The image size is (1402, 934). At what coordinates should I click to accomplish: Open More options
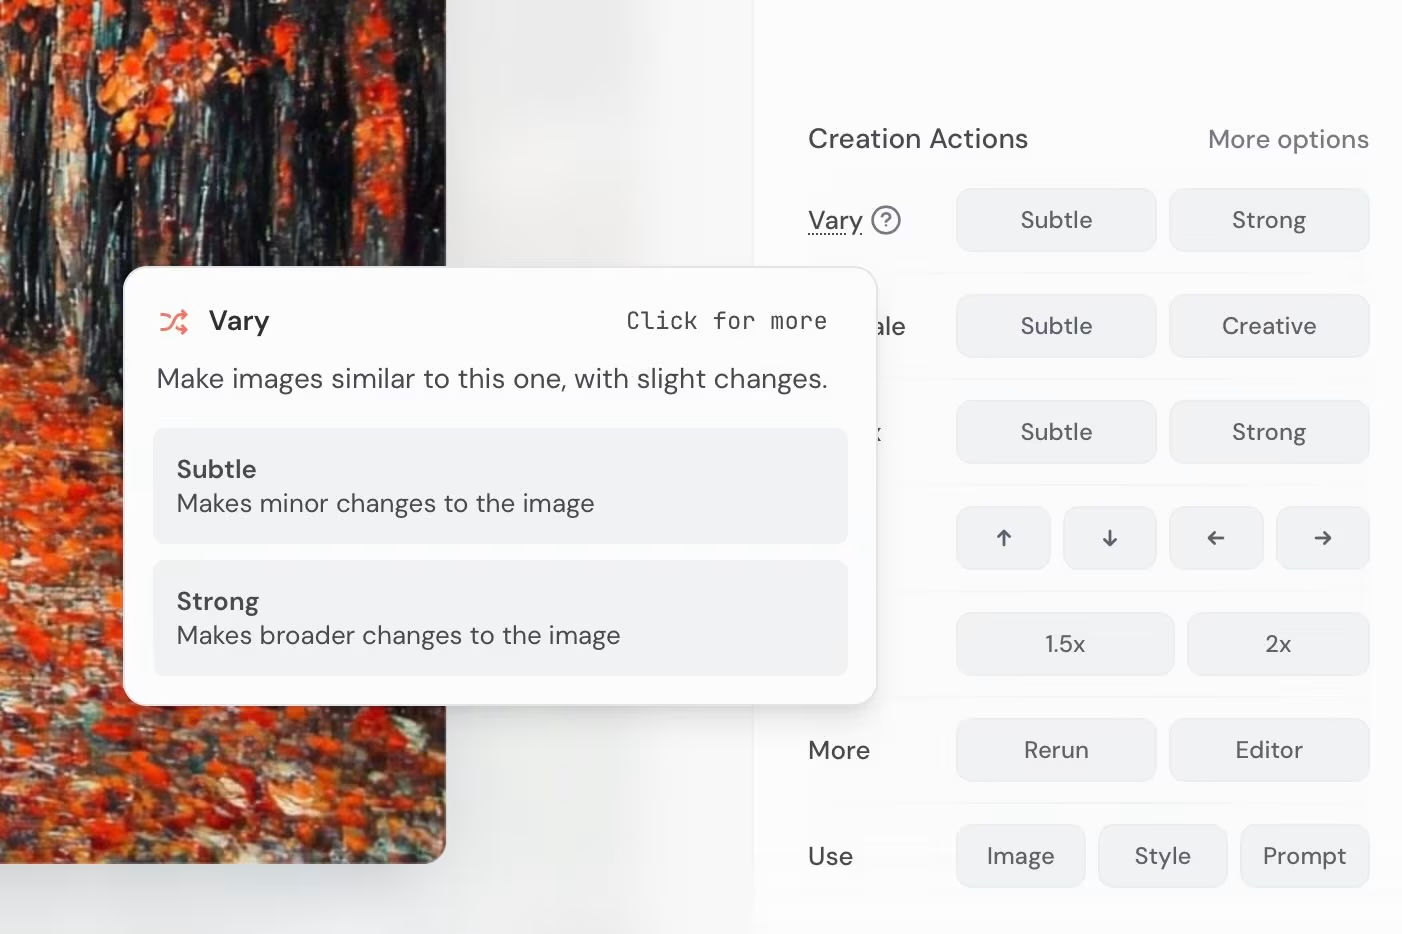tap(1288, 139)
